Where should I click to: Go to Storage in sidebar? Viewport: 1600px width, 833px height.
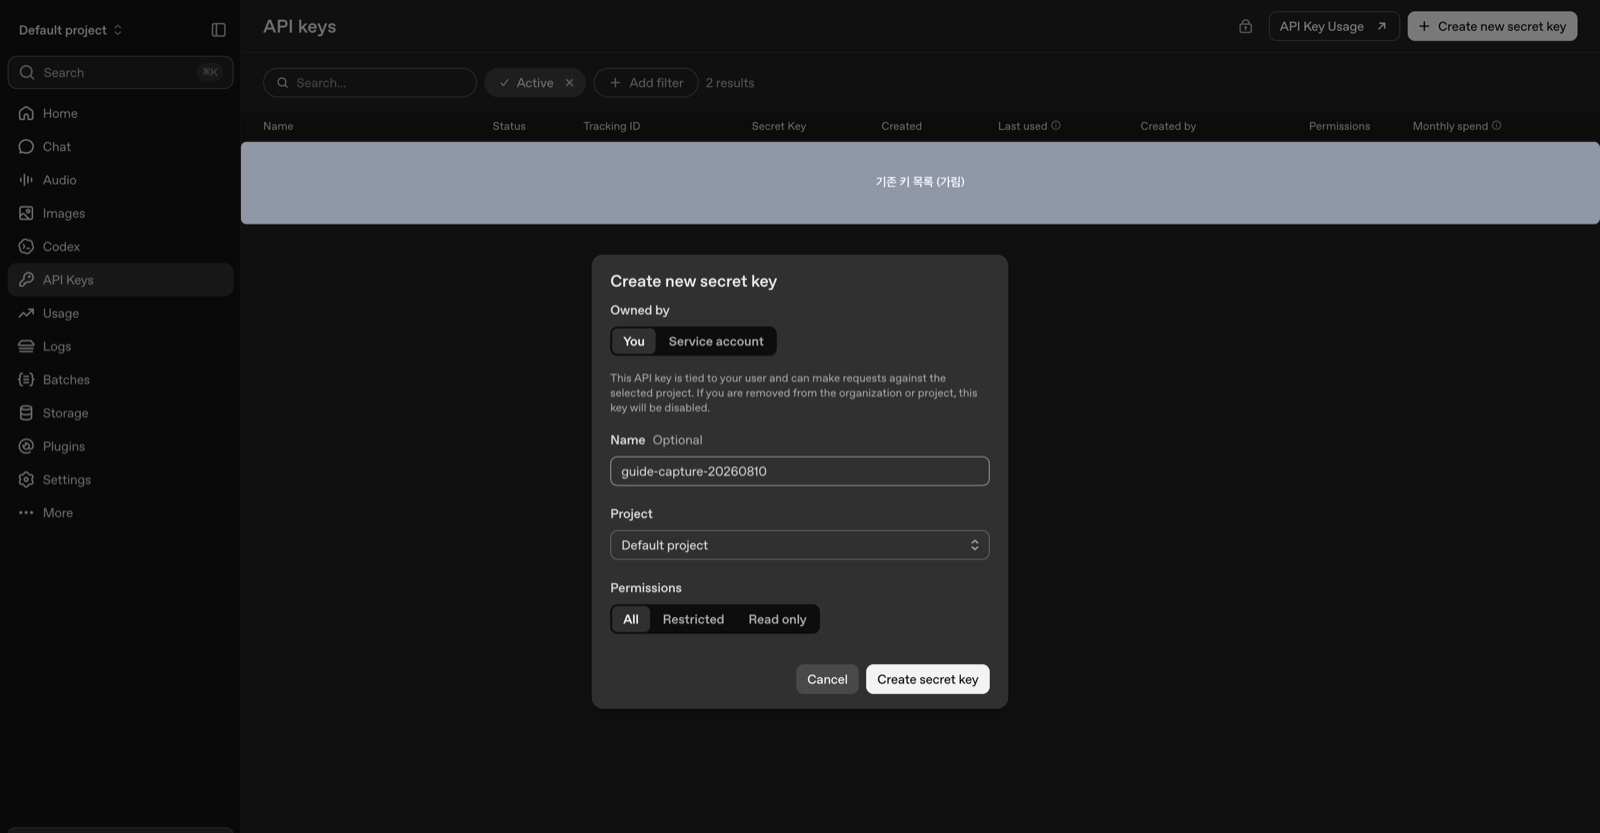[x=120, y=413]
